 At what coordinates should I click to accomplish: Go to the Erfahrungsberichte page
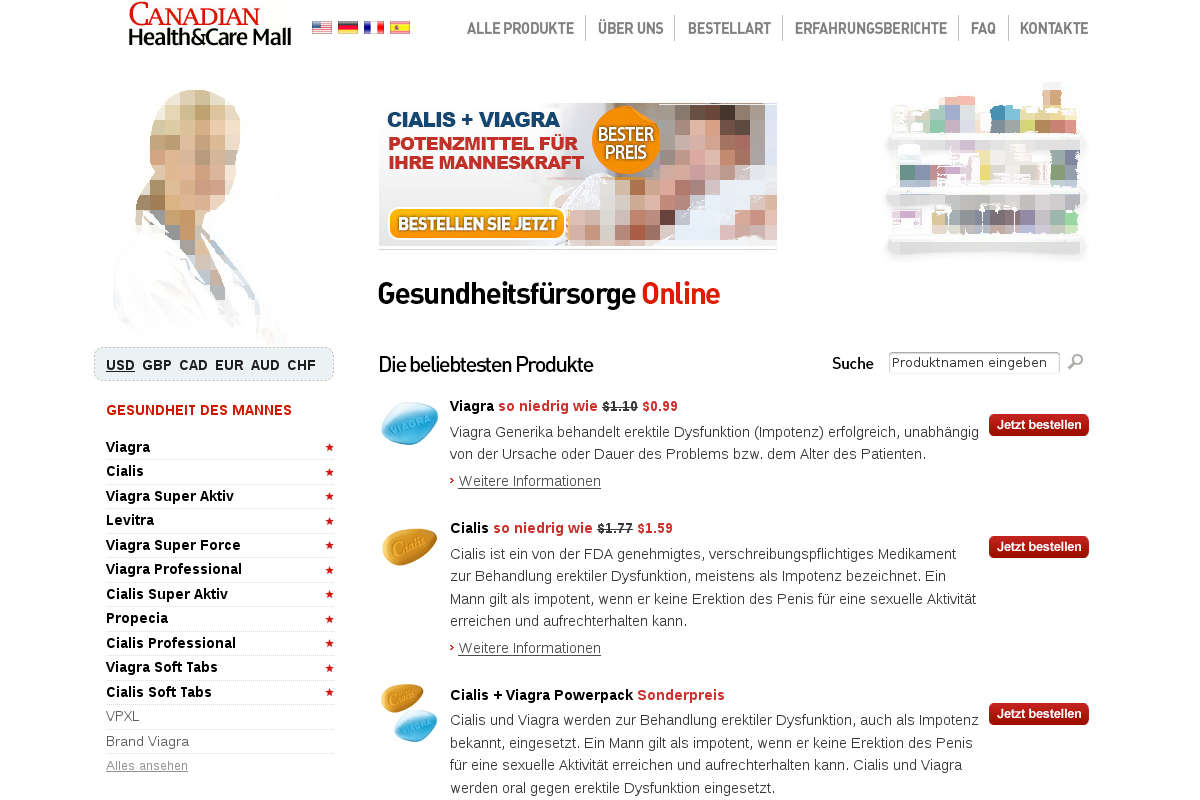tap(871, 28)
